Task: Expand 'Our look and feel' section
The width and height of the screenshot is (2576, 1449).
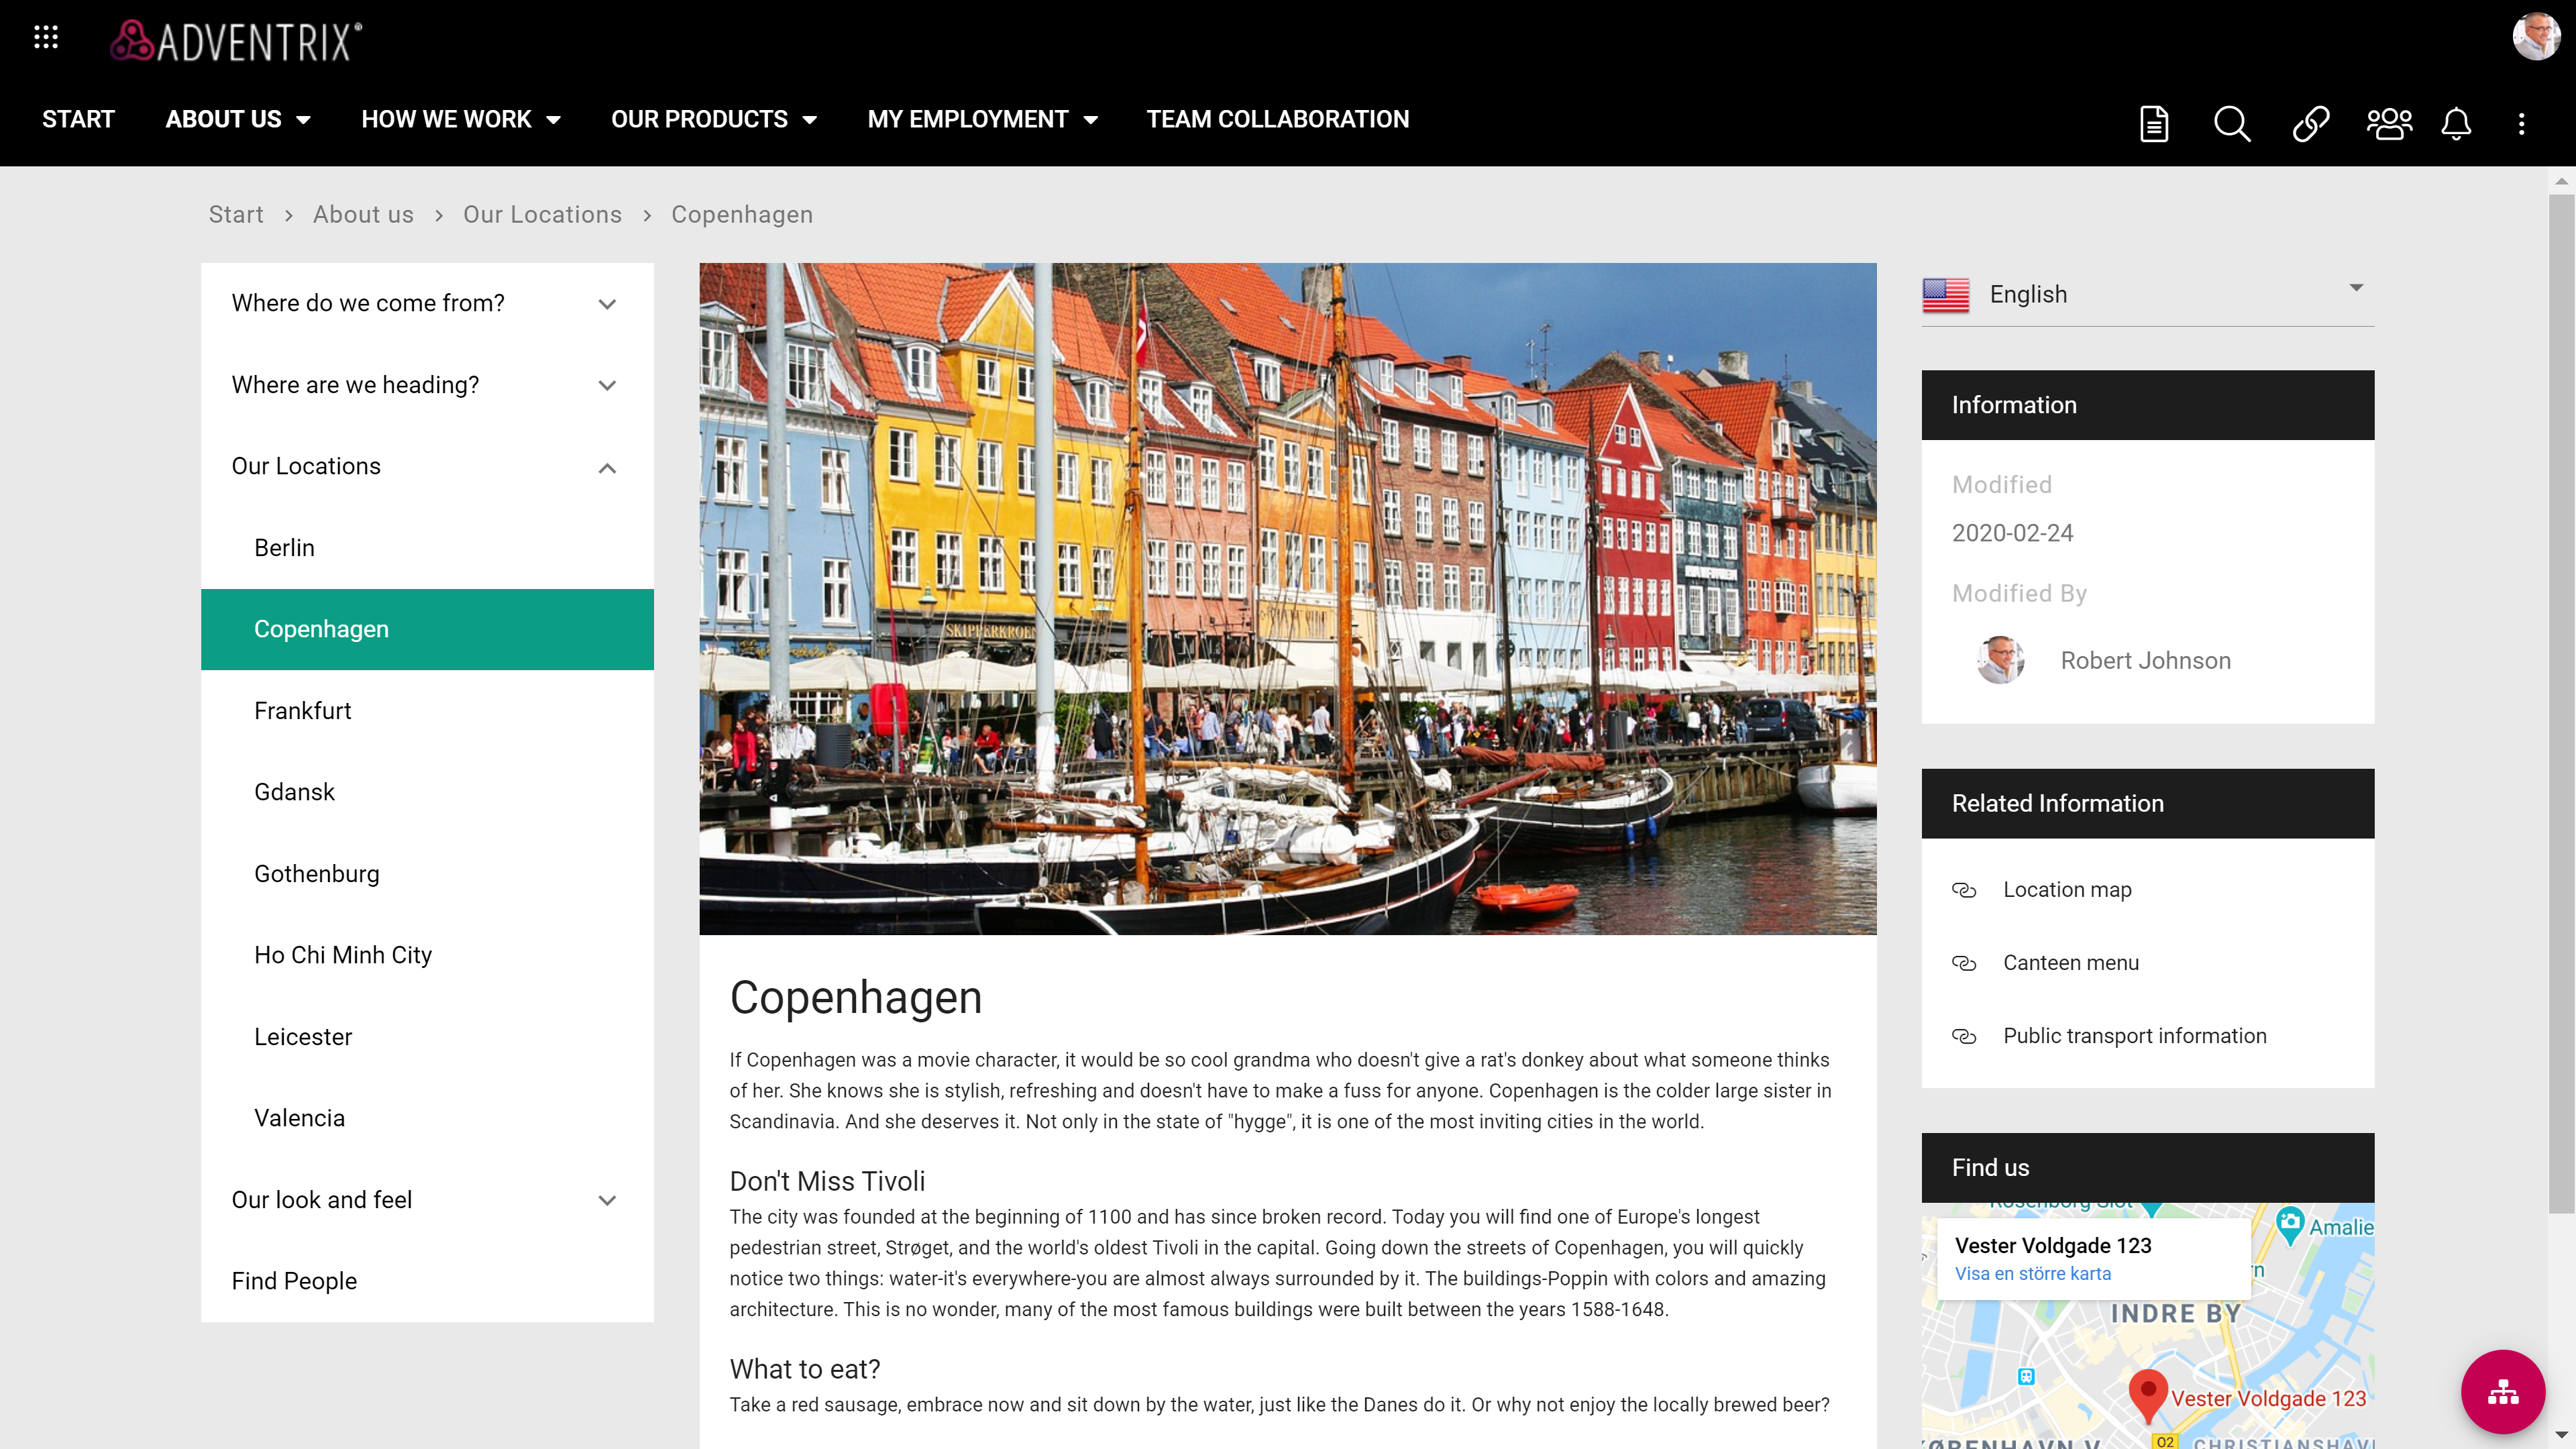Action: tap(606, 1200)
